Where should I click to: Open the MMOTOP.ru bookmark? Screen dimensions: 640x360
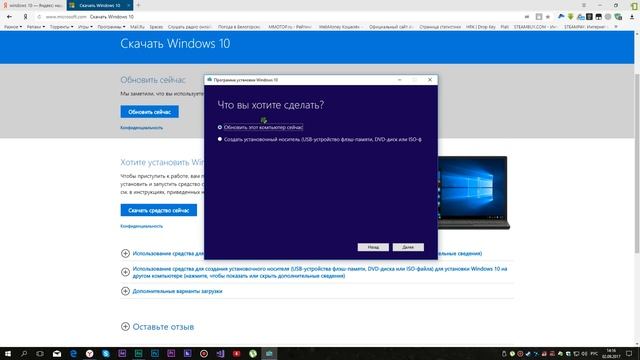(289, 27)
